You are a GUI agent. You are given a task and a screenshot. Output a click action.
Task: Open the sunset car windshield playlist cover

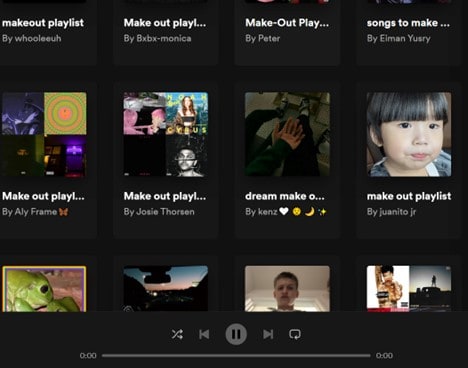click(x=166, y=289)
